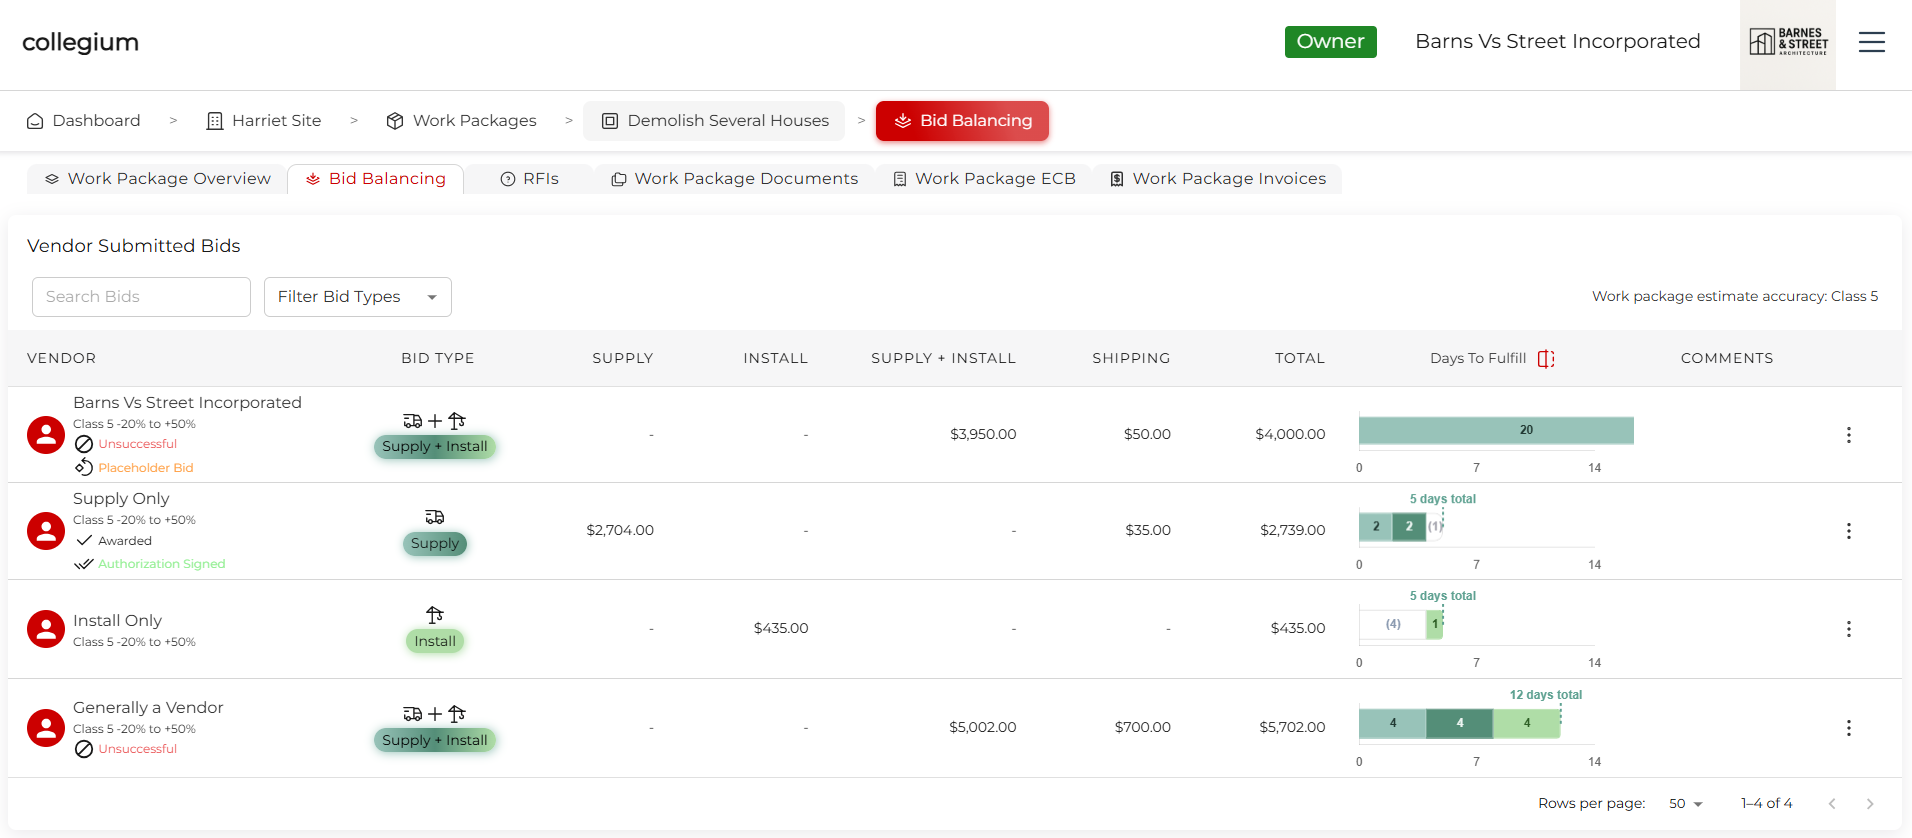
Task: Click the Placeholder Bid icon
Action: pyautogui.click(x=84, y=467)
